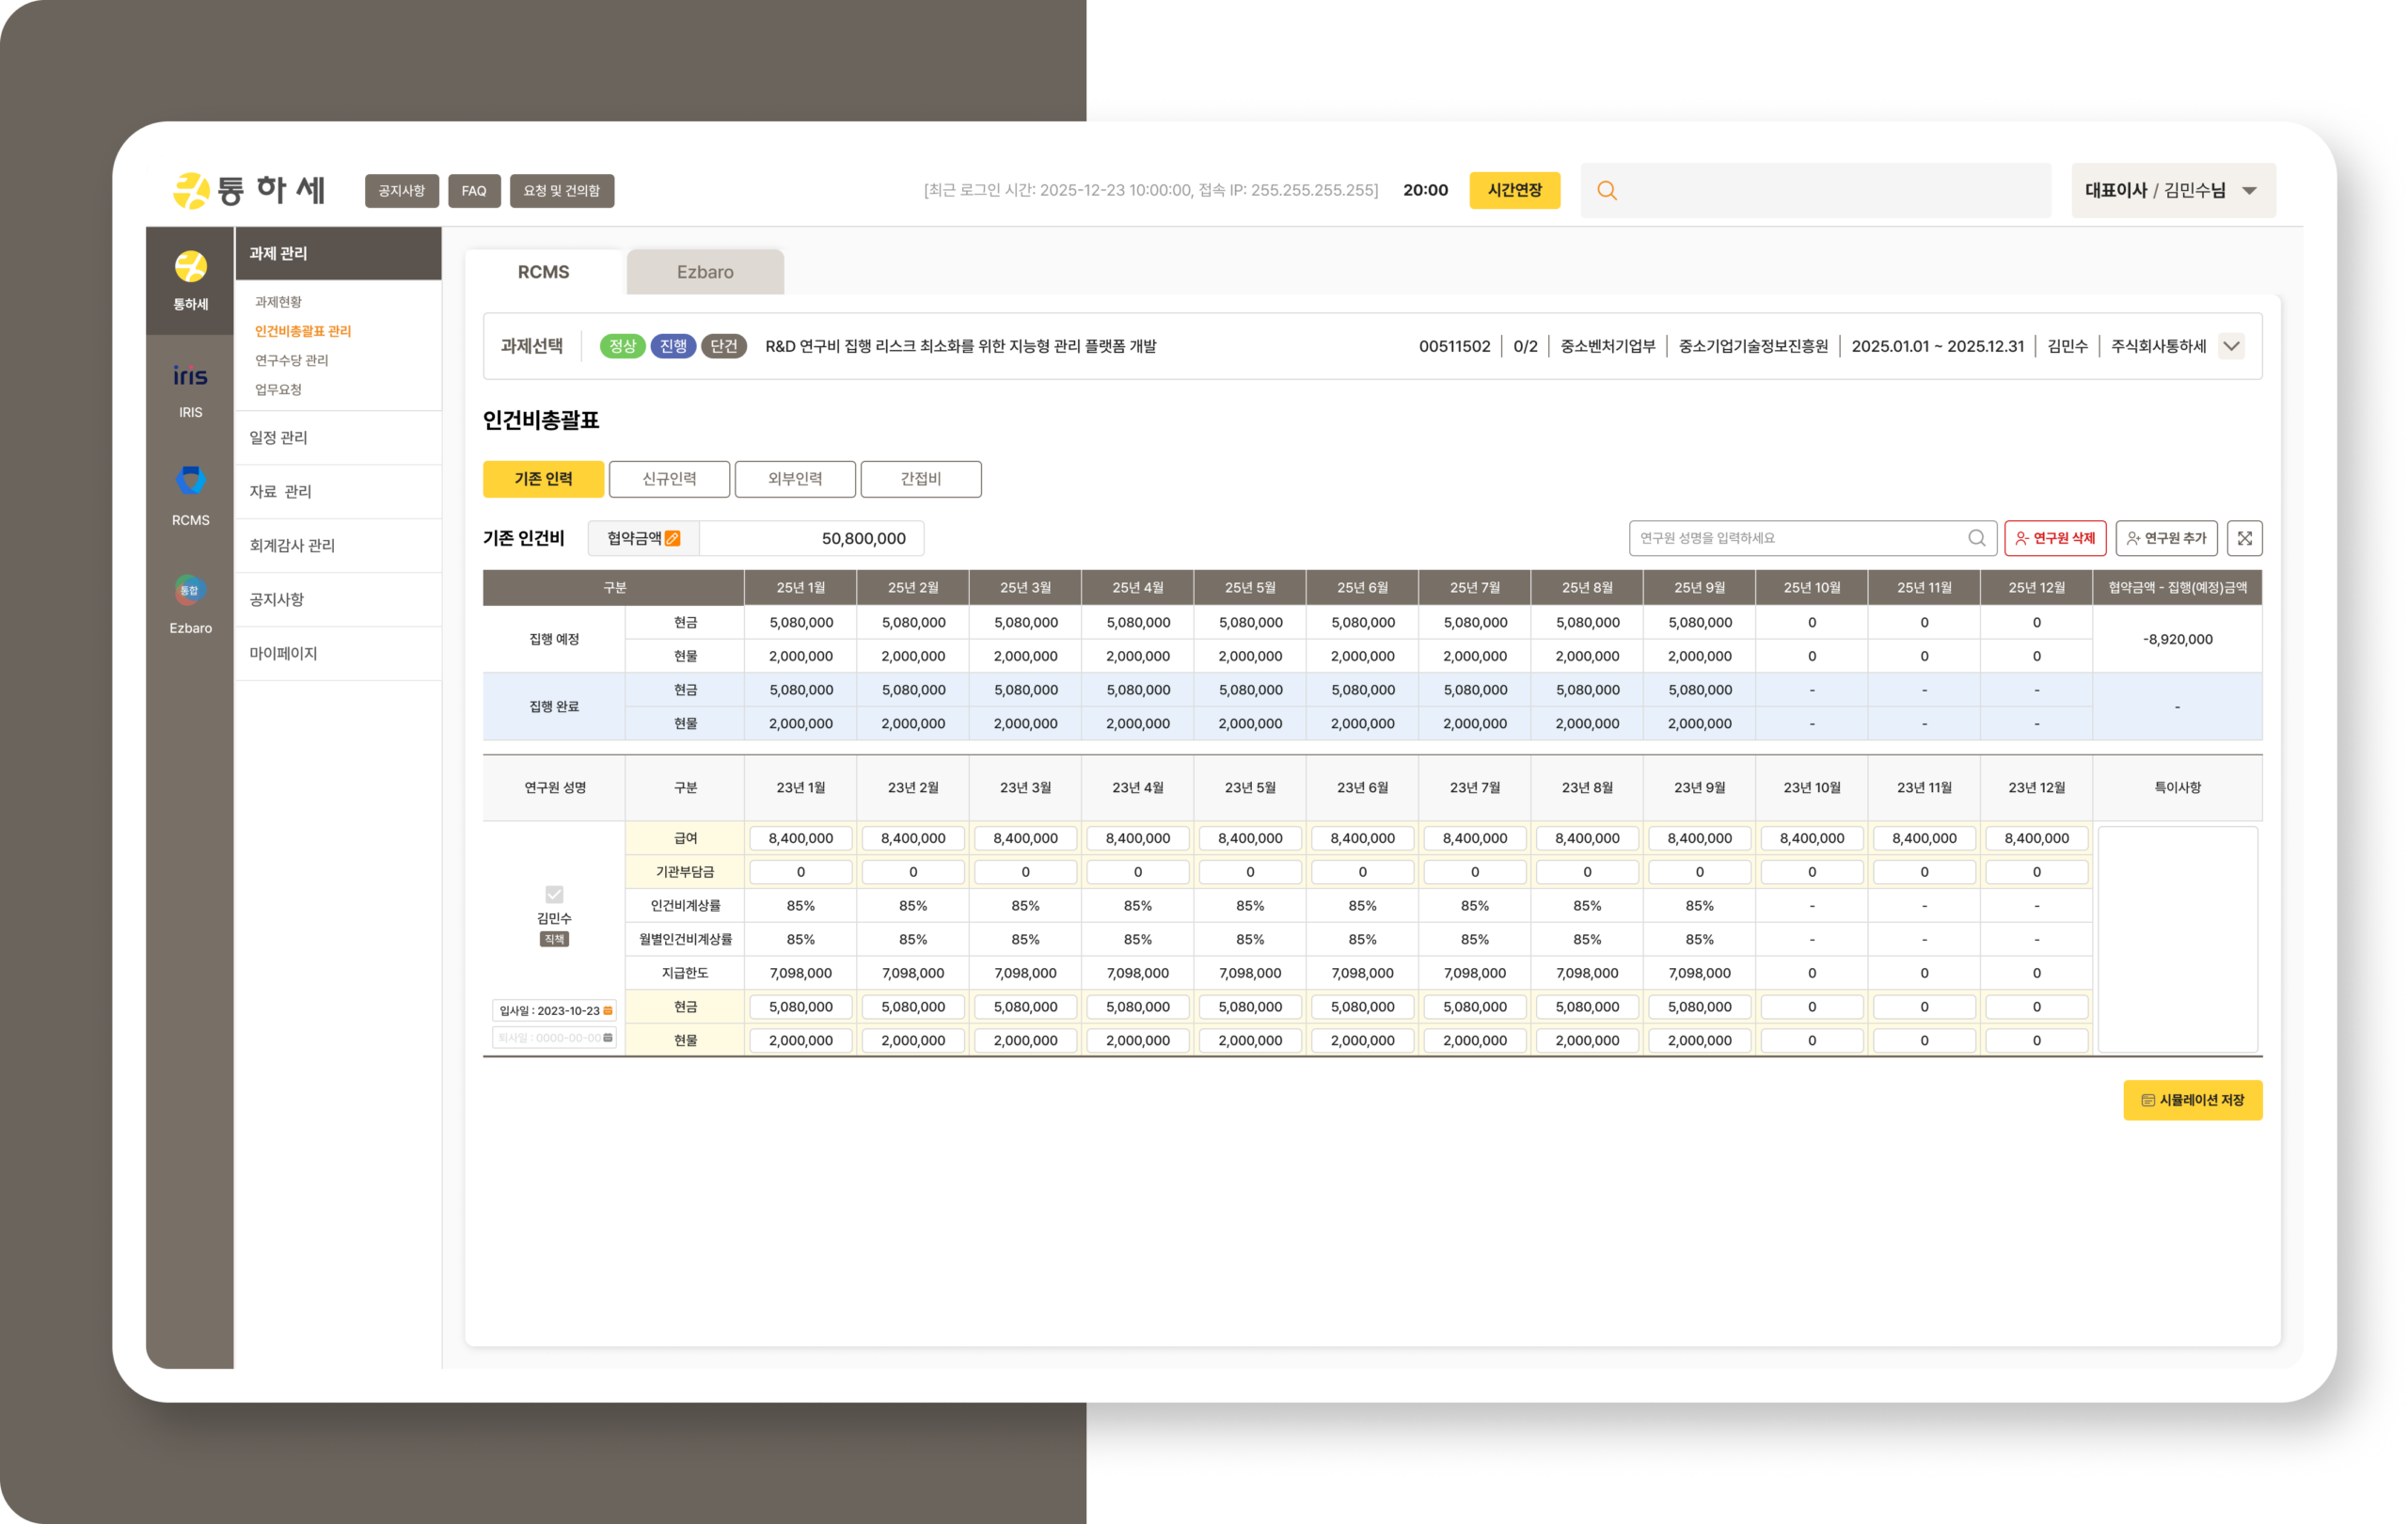Click the orange search magnifier icon in header
This screenshot has height=1524, width=2408.
pos(1607,190)
